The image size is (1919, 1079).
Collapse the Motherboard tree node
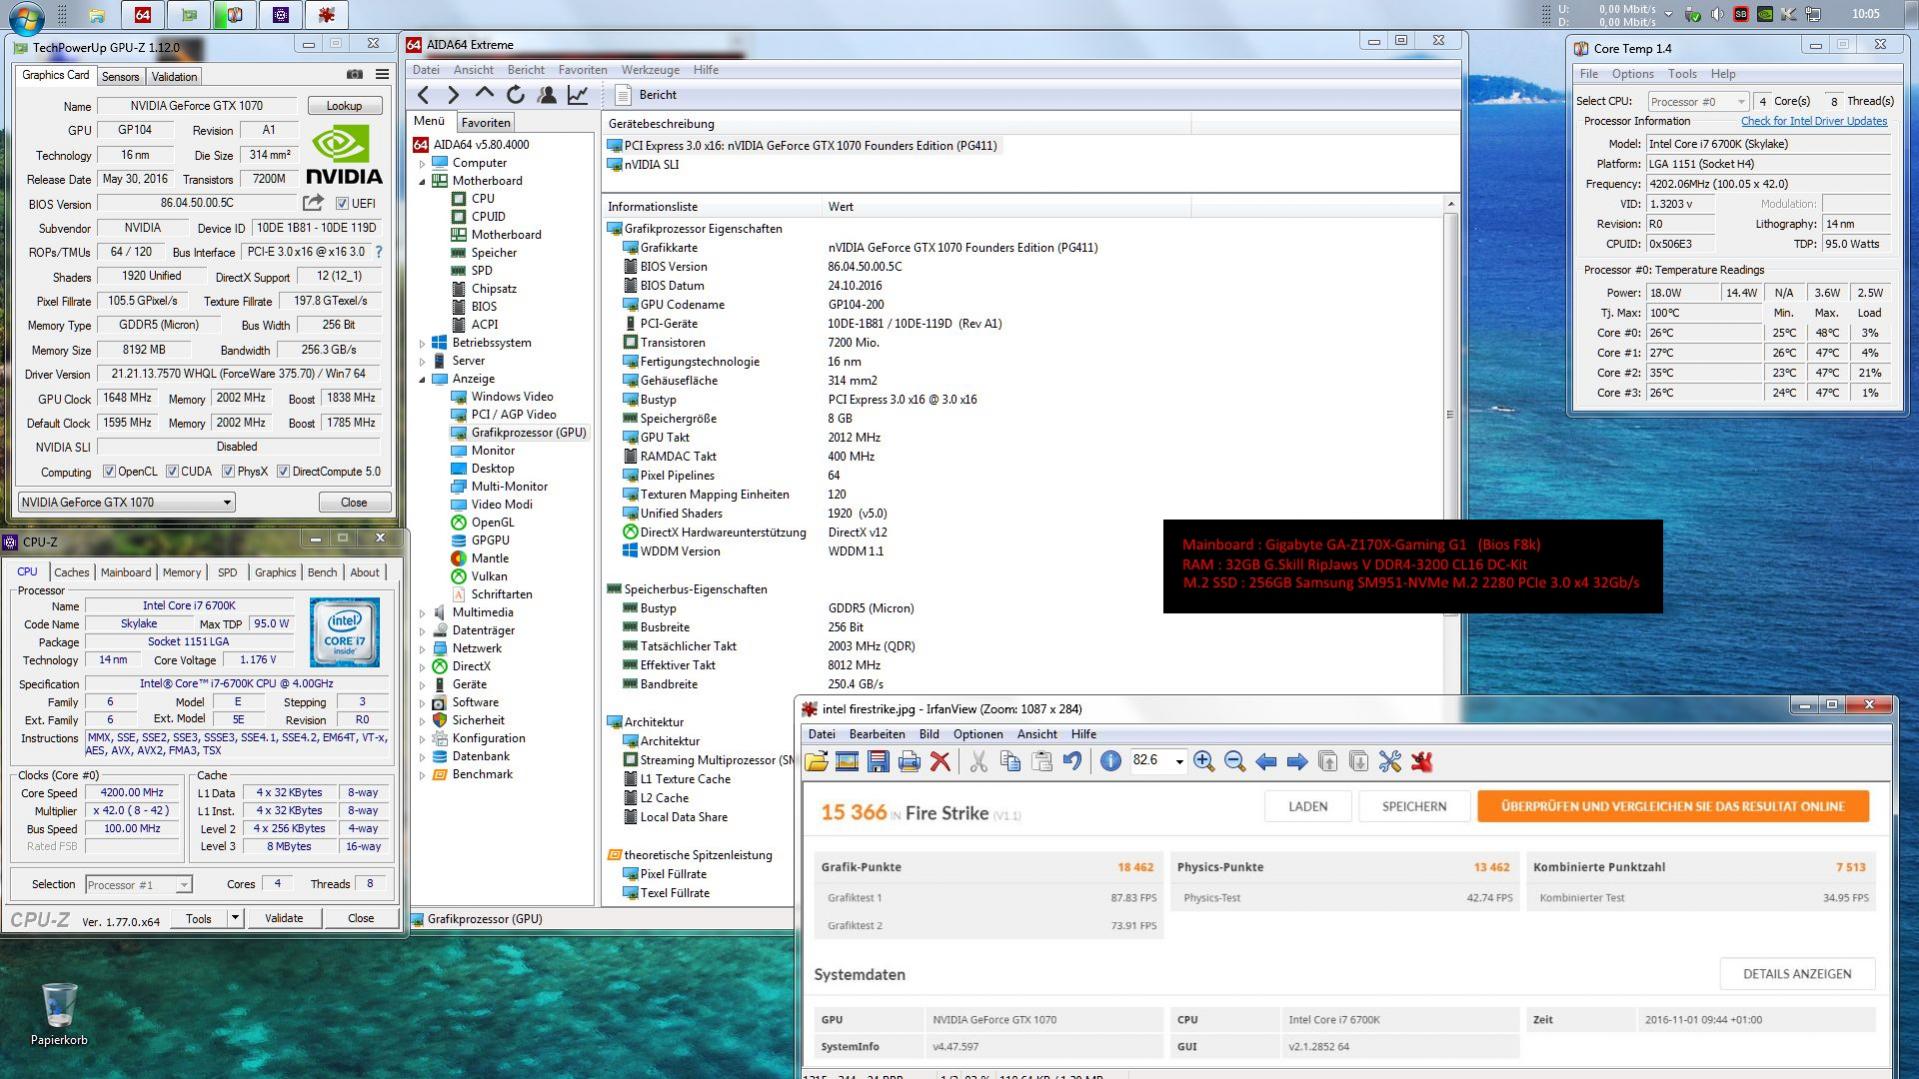coord(422,181)
